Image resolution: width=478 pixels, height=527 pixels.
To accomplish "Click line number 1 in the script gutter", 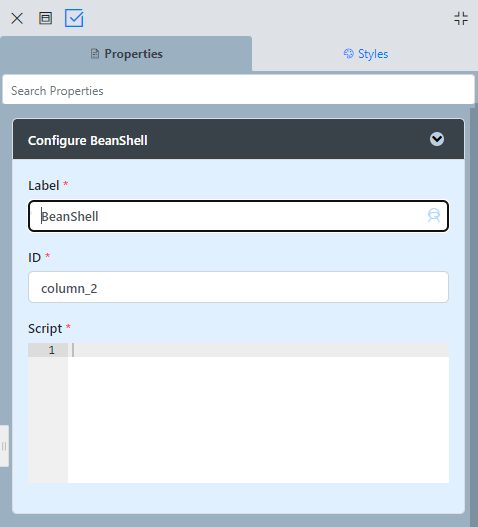I will click(51, 350).
